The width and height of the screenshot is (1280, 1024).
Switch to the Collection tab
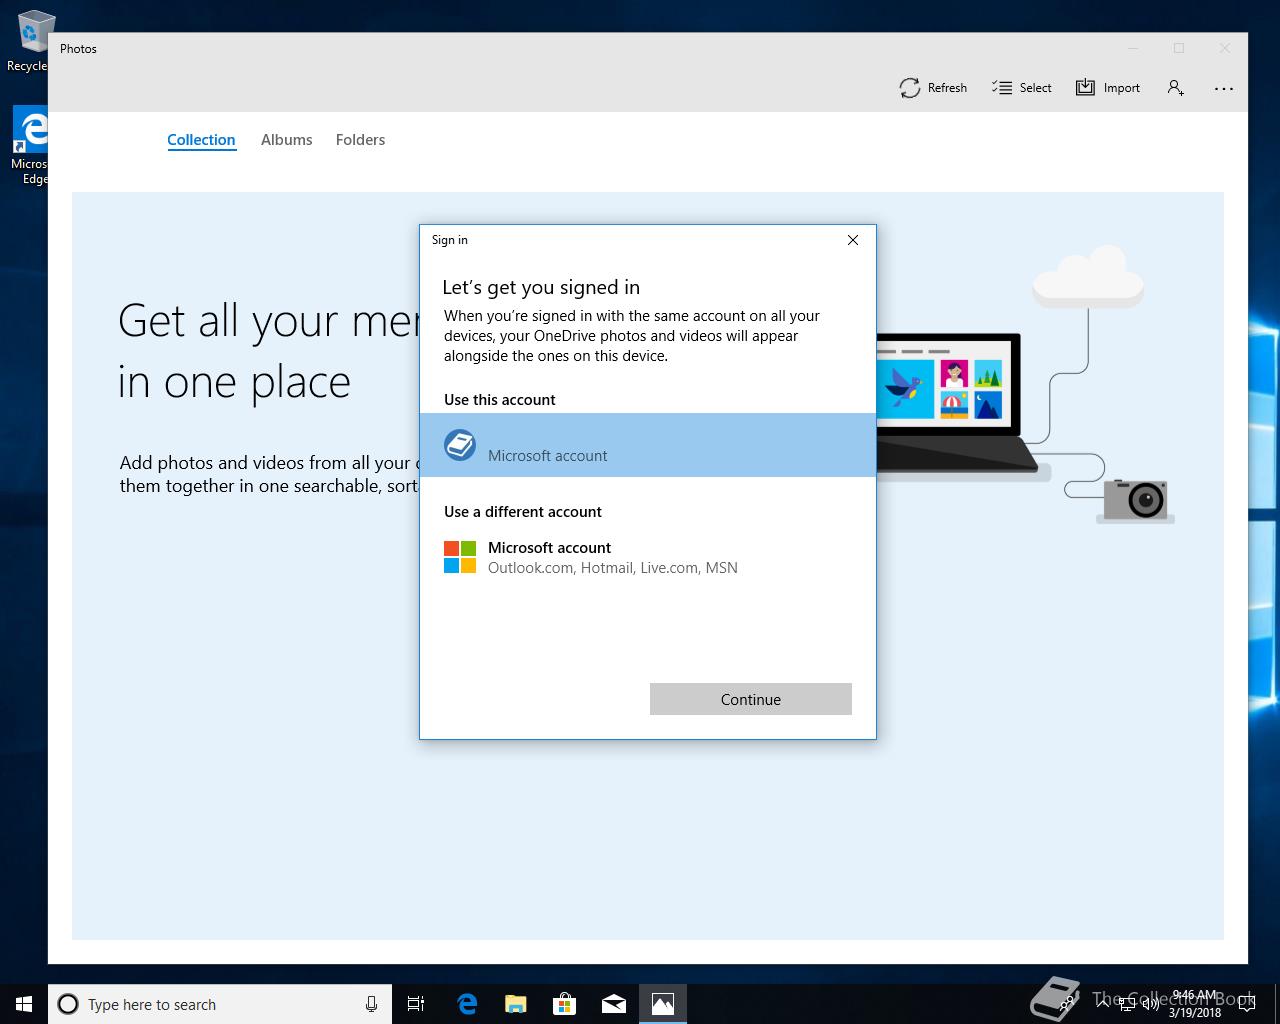coord(201,140)
